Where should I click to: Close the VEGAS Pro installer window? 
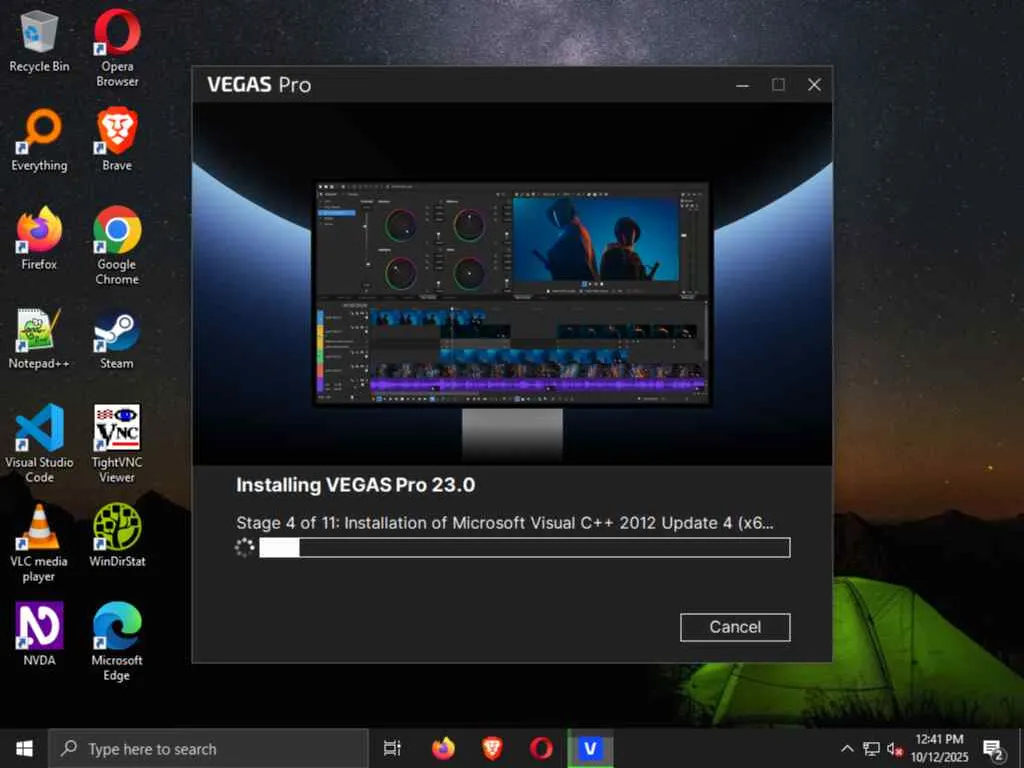pos(814,85)
